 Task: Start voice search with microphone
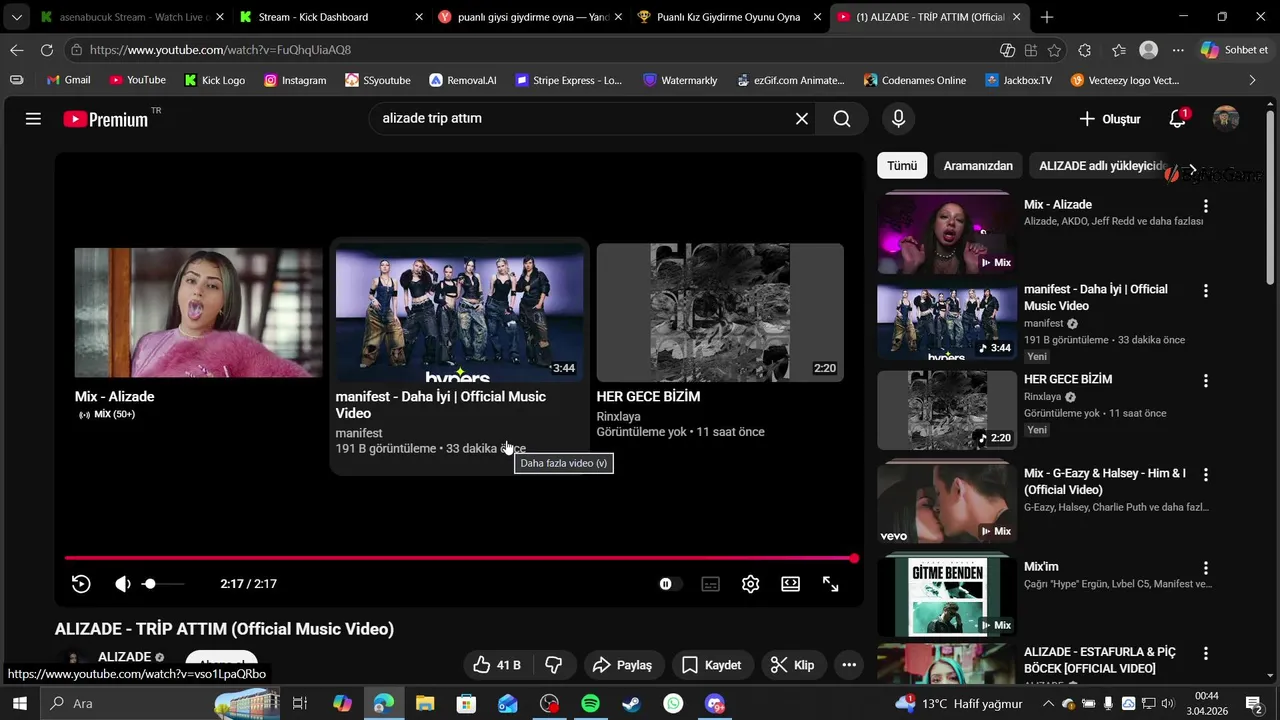[x=898, y=119]
